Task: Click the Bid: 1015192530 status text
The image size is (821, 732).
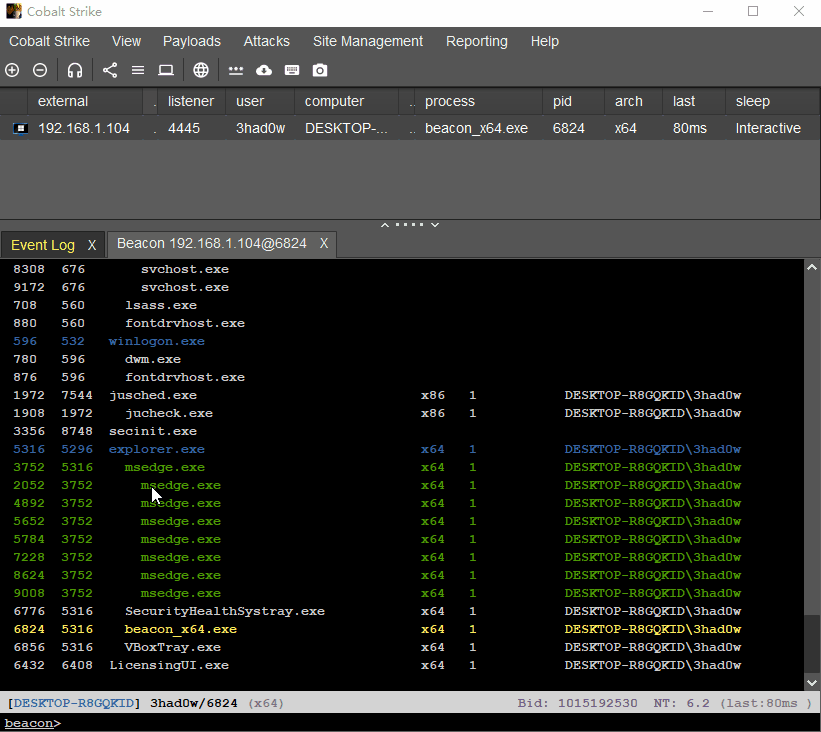Action: 578,703
